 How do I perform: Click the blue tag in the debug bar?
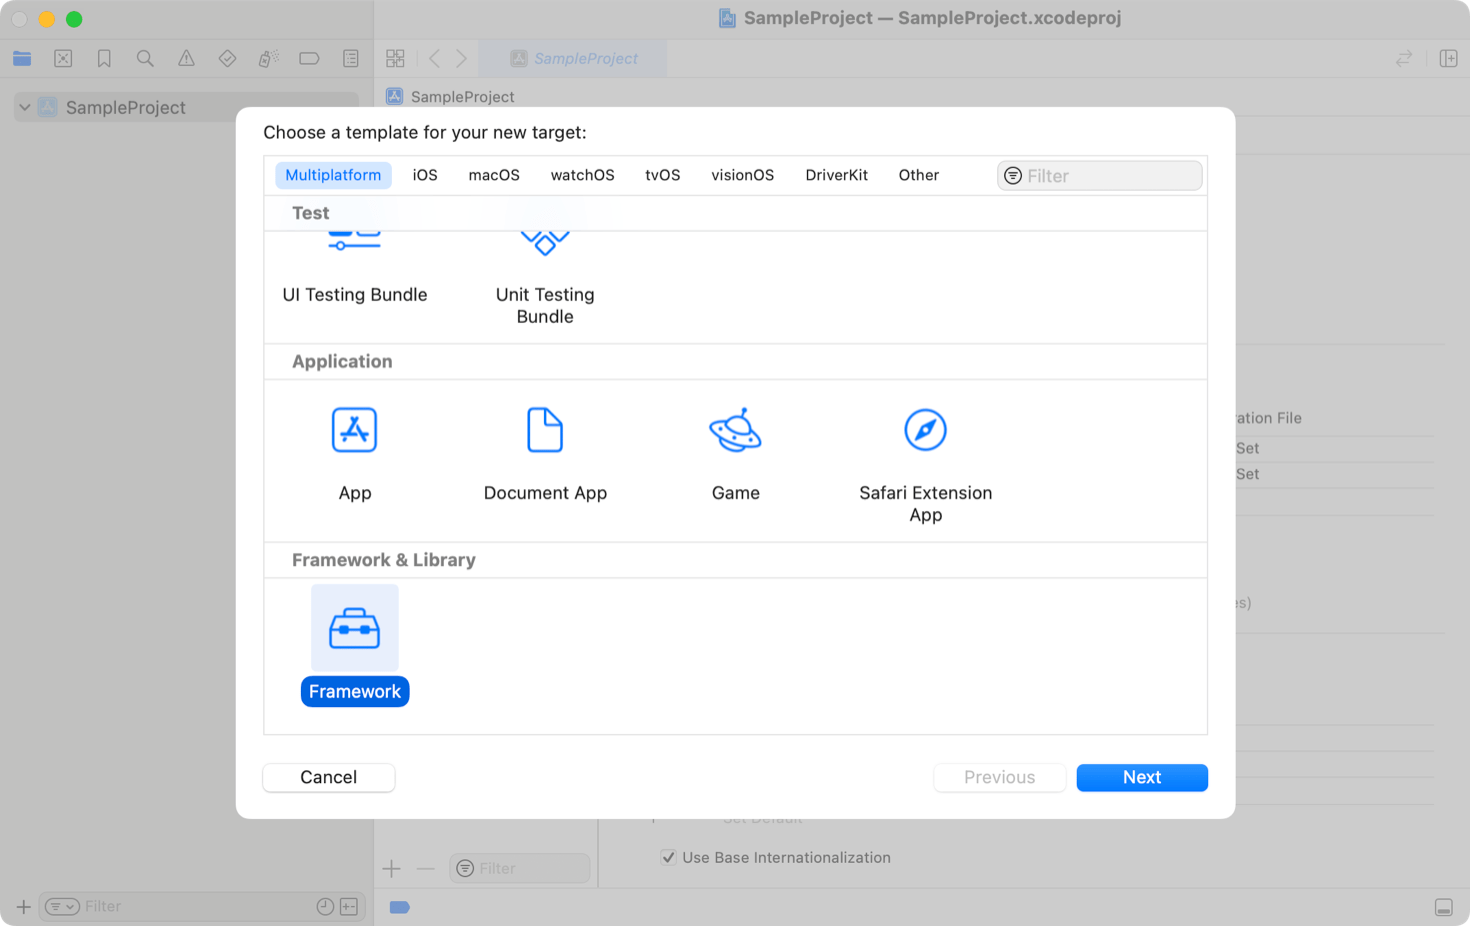pyautogui.click(x=399, y=907)
